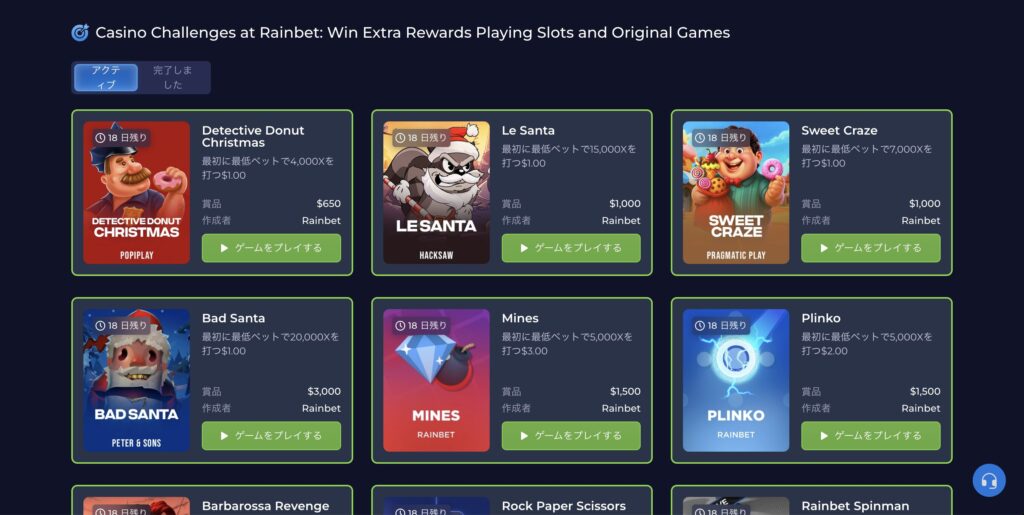Start the Plinko game with green button
The width and height of the screenshot is (1024, 515).
pyautogui.click(x=871, y=435)
